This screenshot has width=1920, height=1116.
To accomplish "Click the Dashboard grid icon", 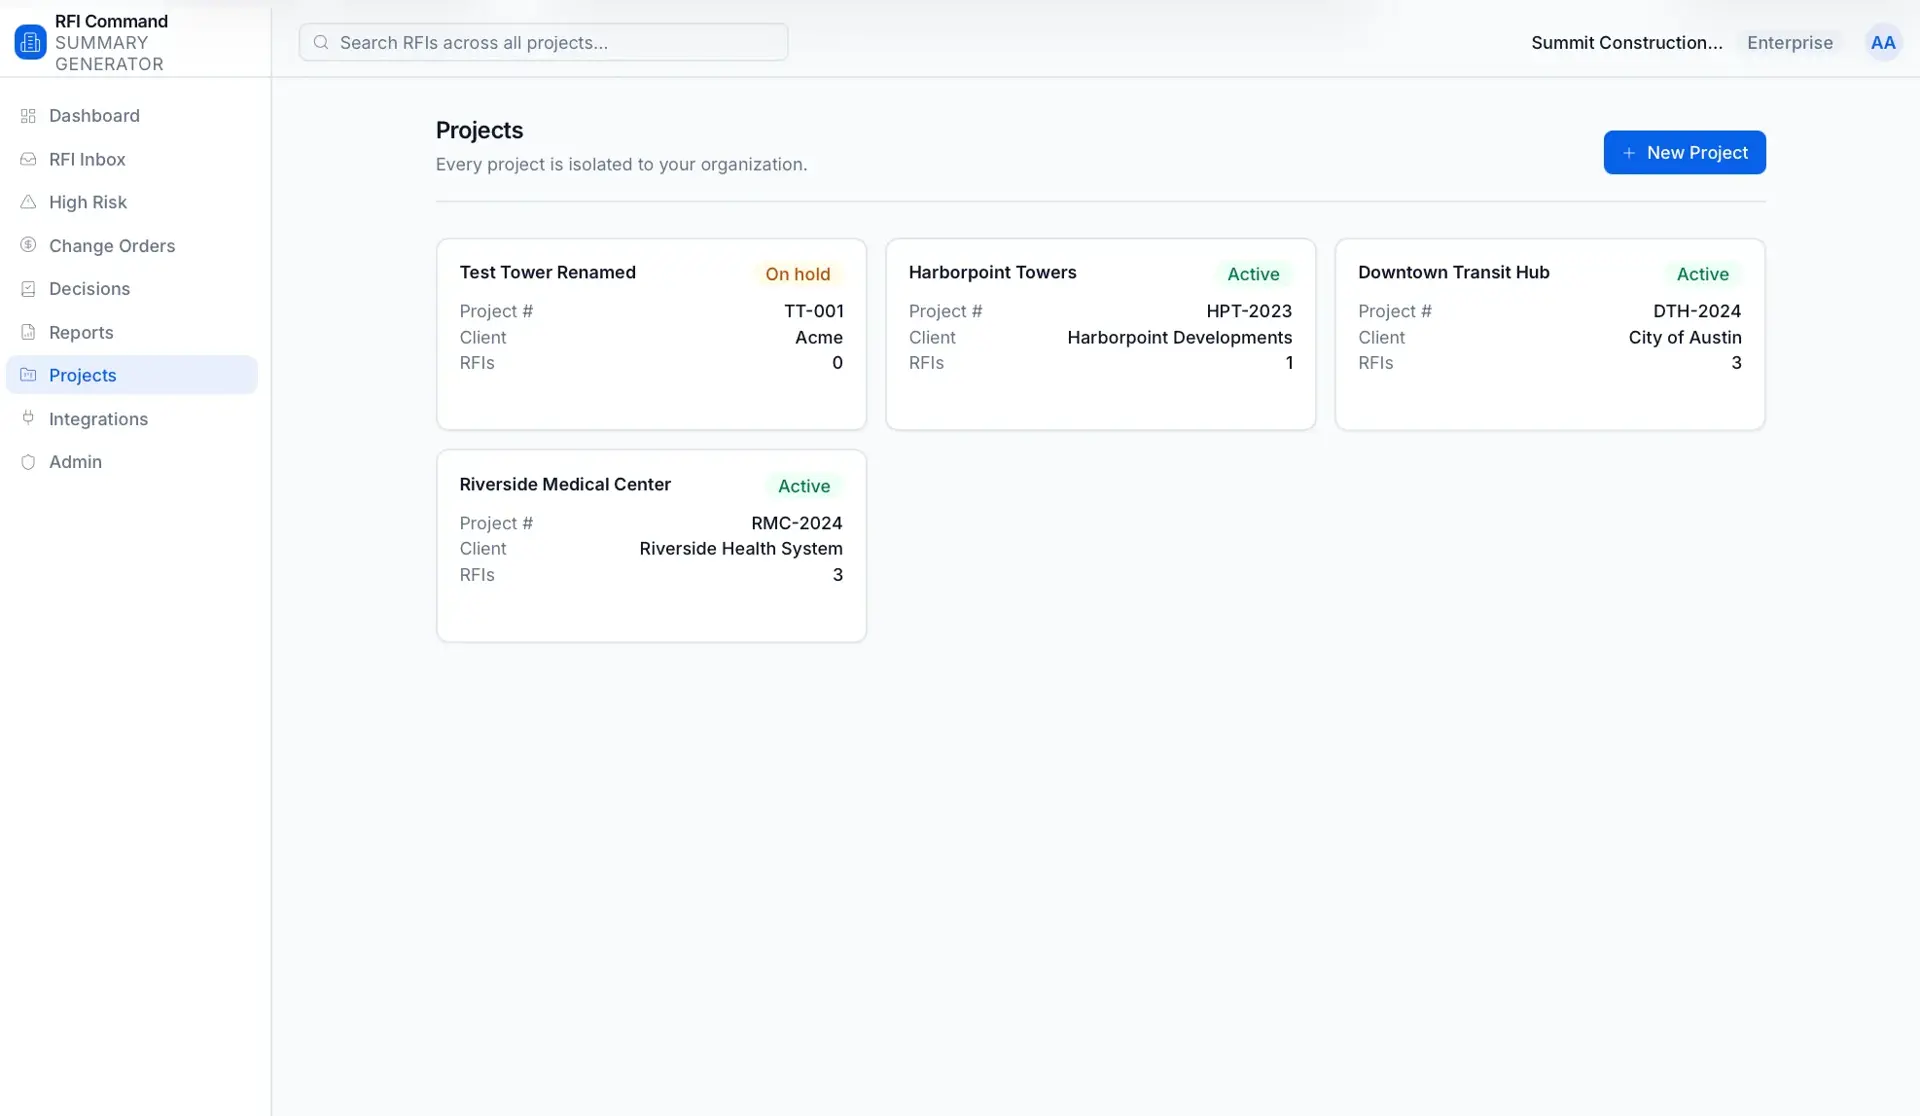I will pyautogui.click(x=28, y=116).
